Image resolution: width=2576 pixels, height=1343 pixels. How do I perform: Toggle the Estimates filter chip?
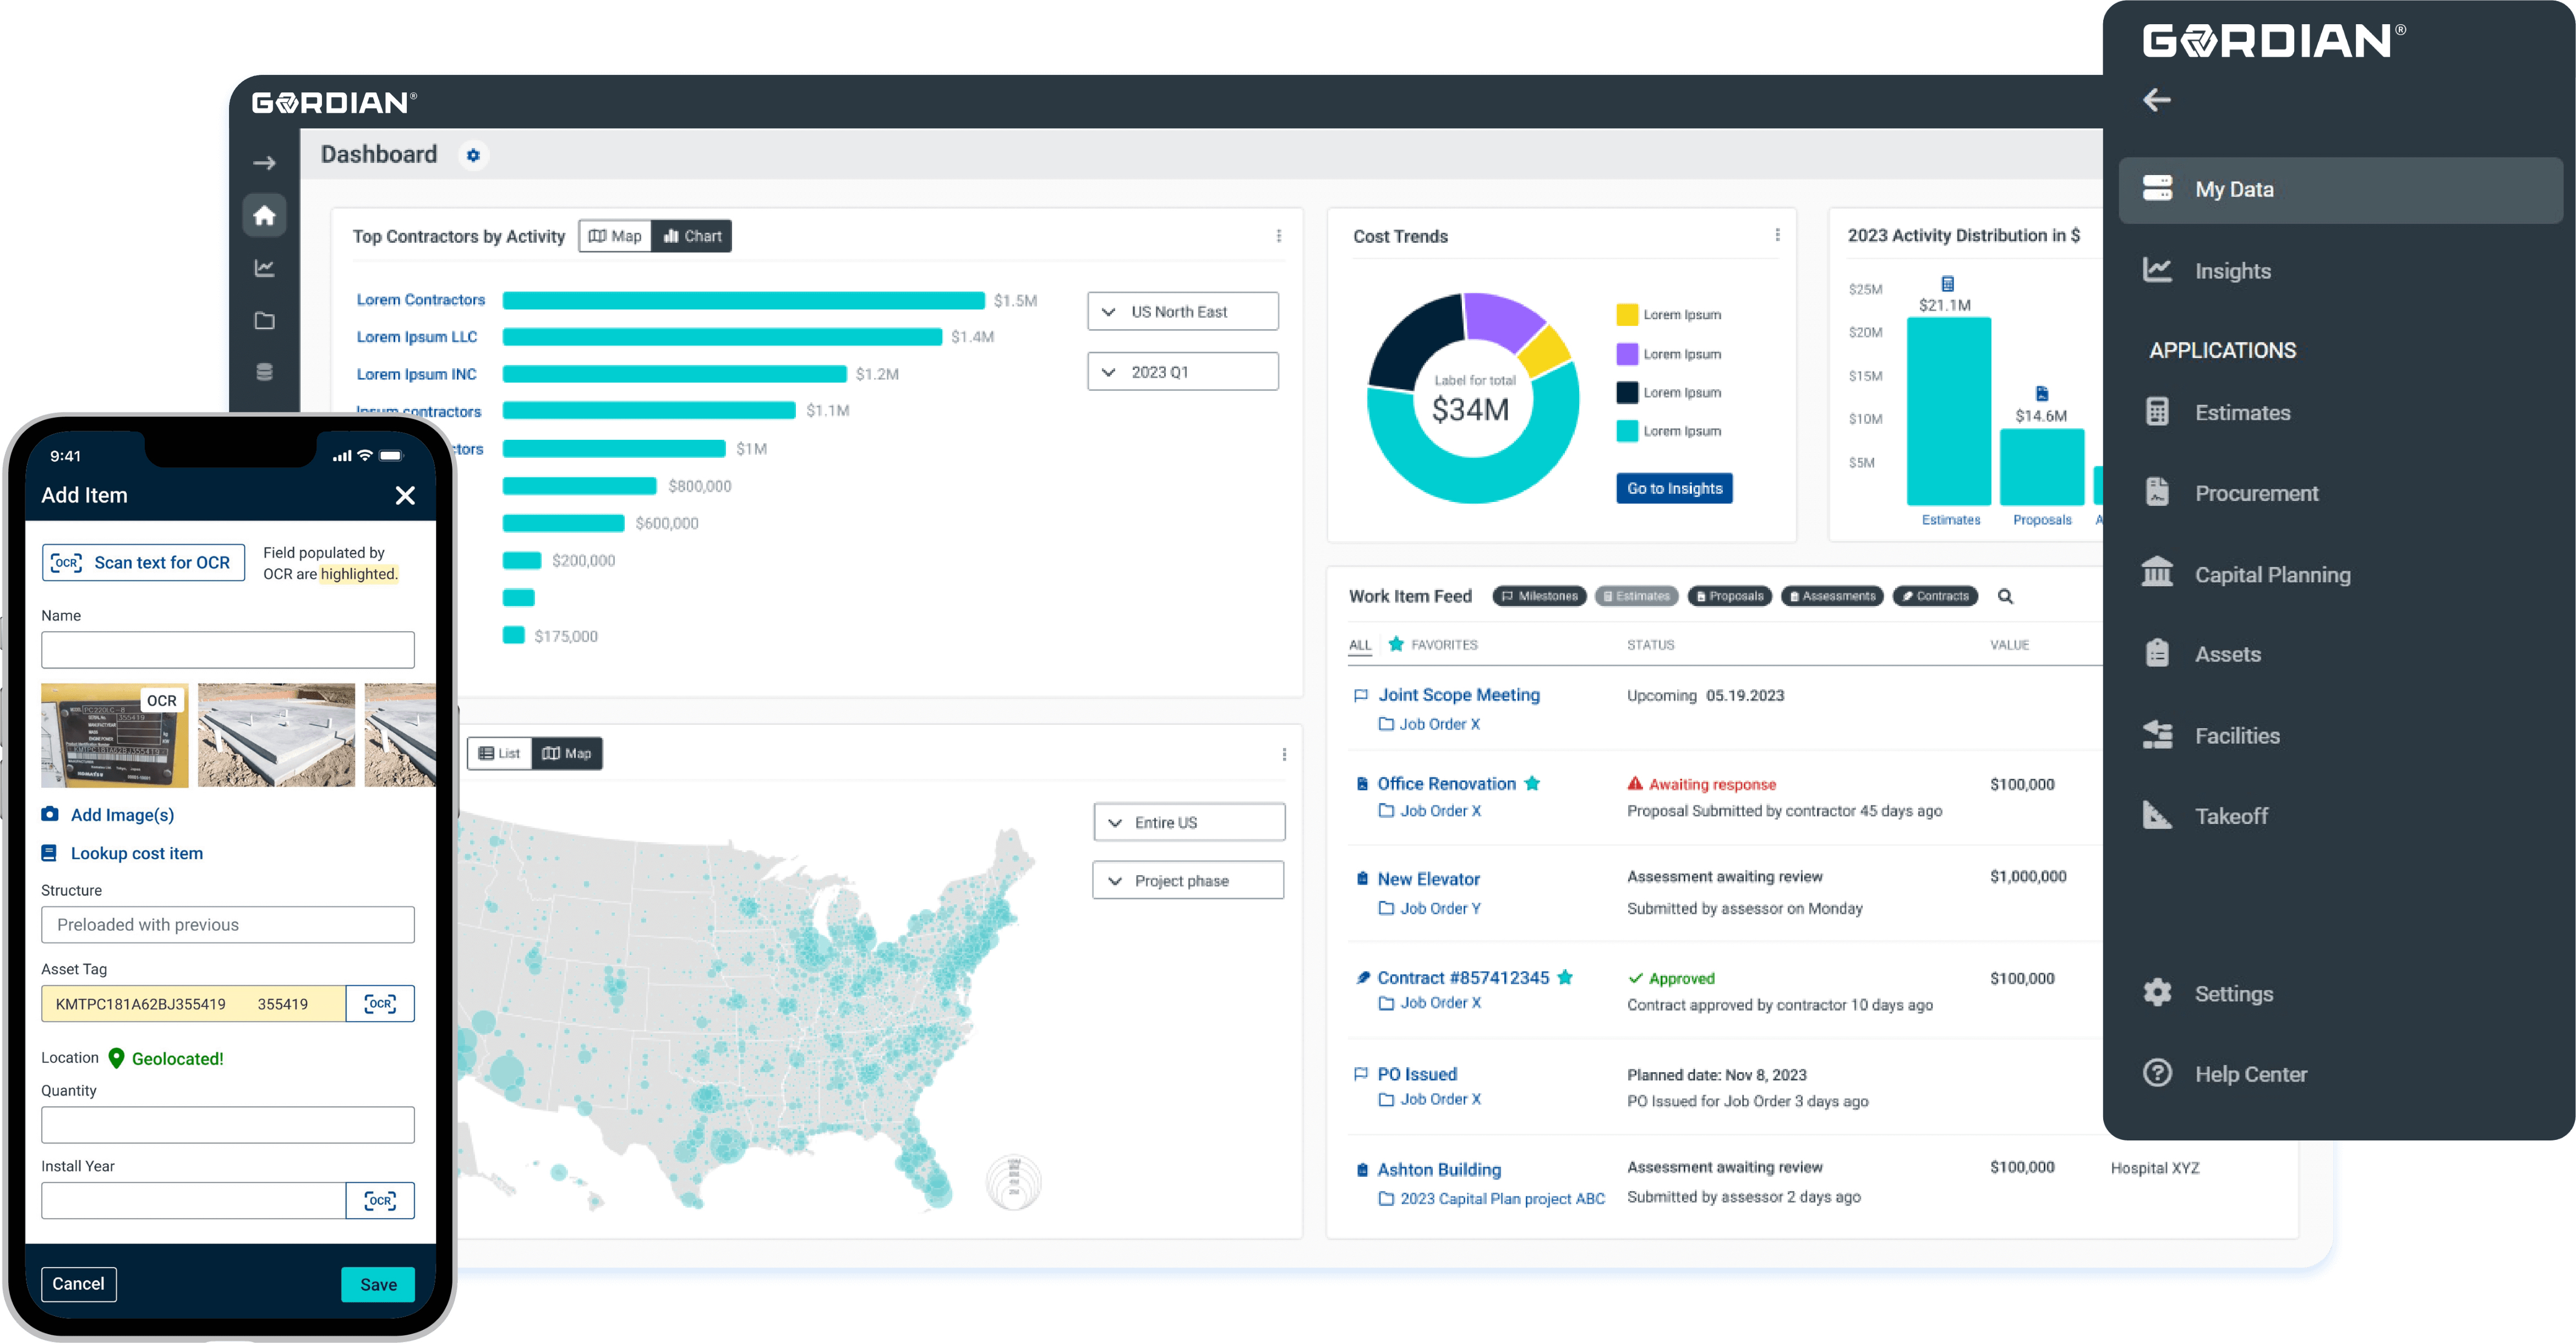1637,596
